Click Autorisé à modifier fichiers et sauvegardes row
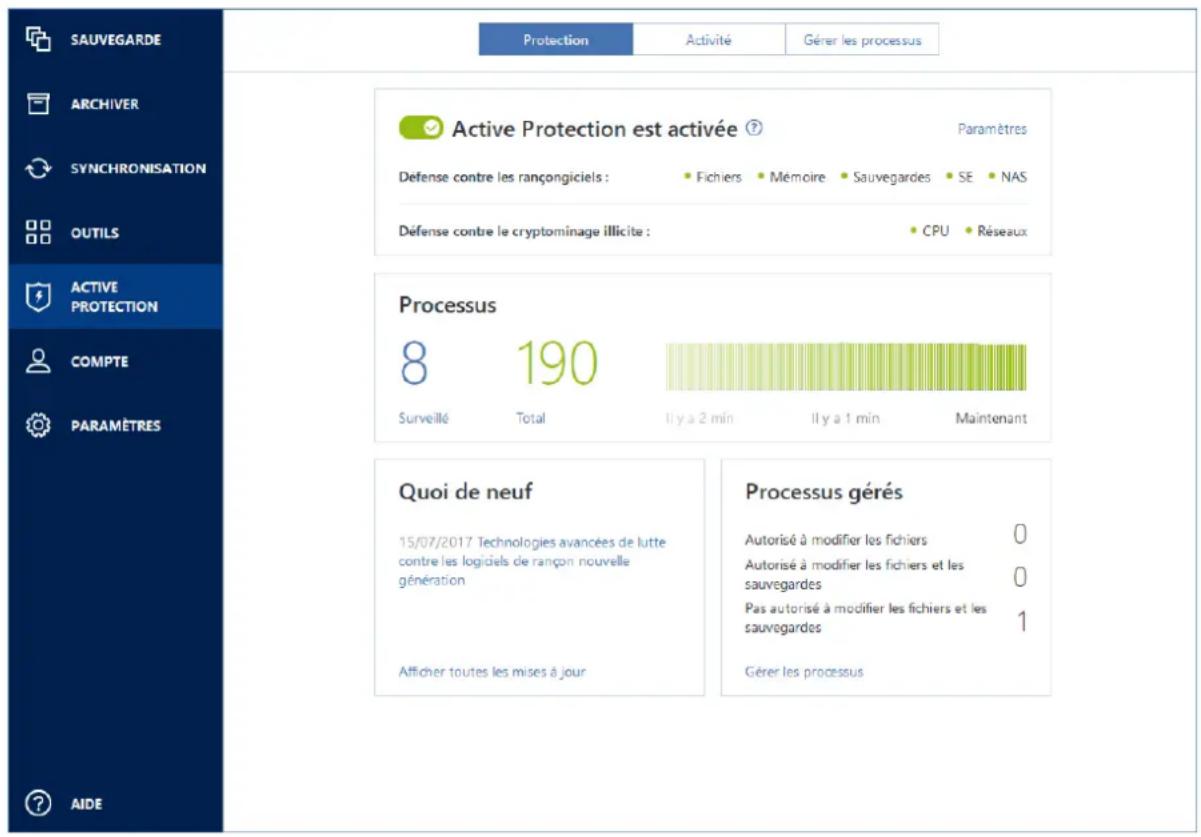The image size is (1201, 837). pyautogui.click(x=886, y=575)
